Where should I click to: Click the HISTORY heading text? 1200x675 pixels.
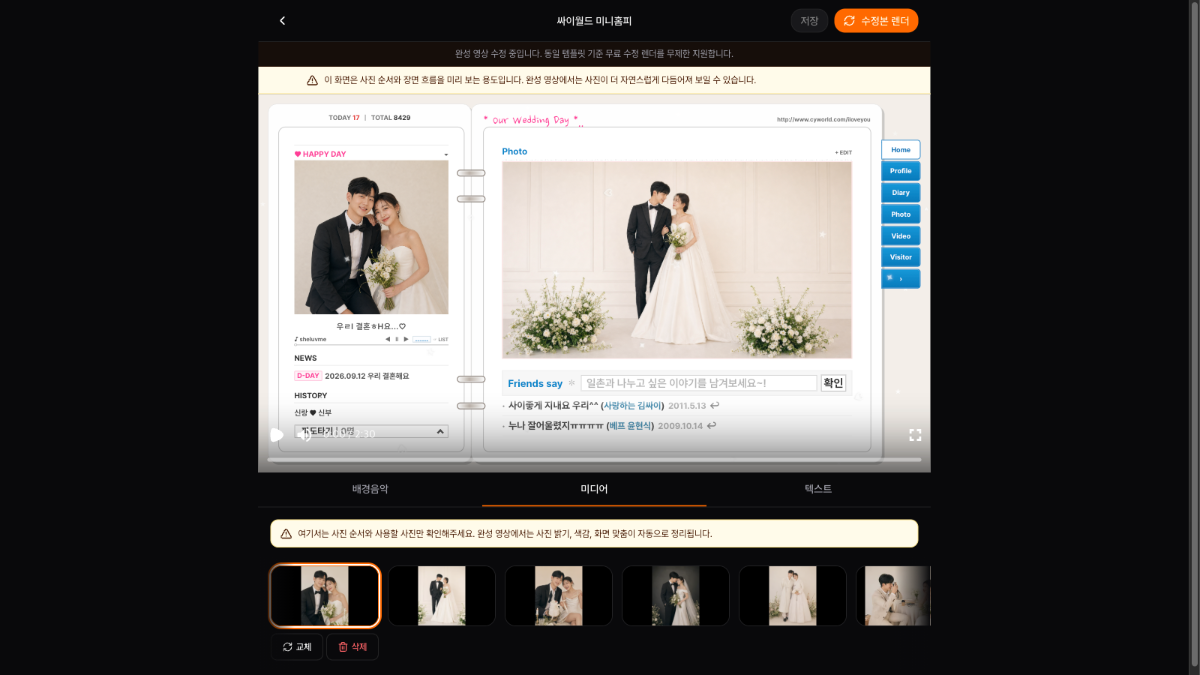[312, 395]
